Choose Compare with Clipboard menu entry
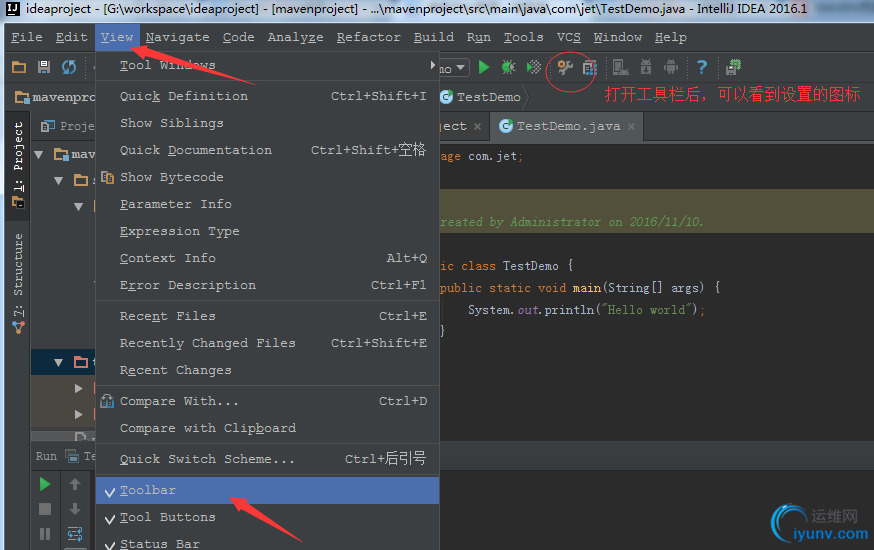874x550 pixels. point(268,429)
